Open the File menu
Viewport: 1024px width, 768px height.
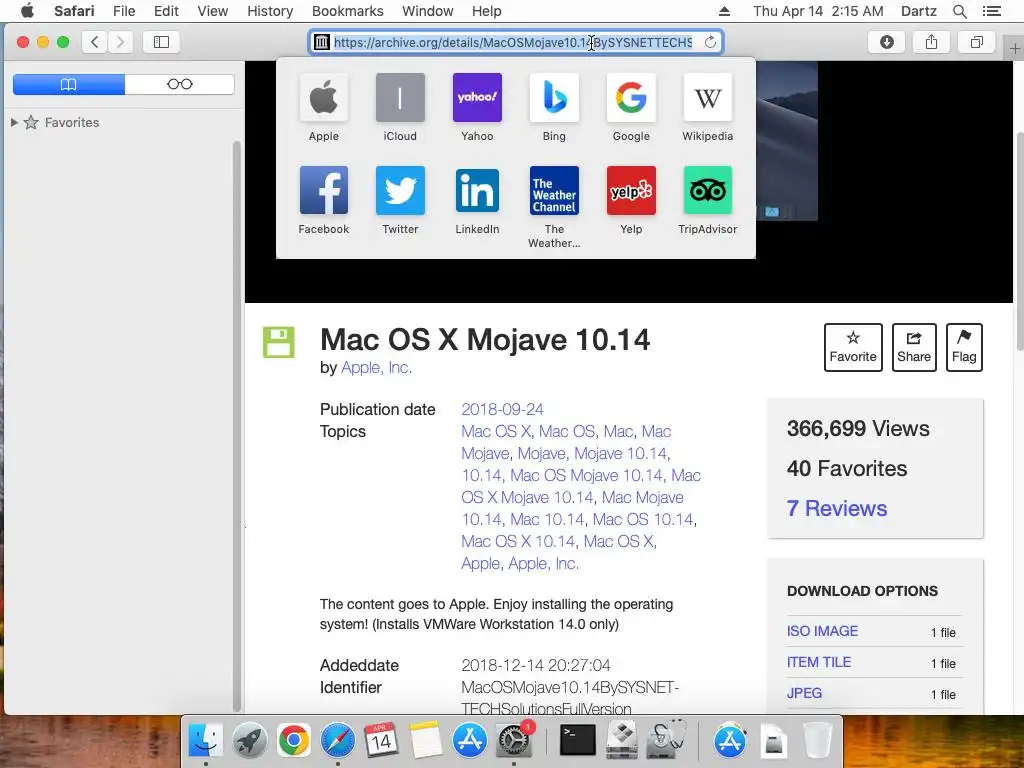pyautogui.click(x=123, y=11)
